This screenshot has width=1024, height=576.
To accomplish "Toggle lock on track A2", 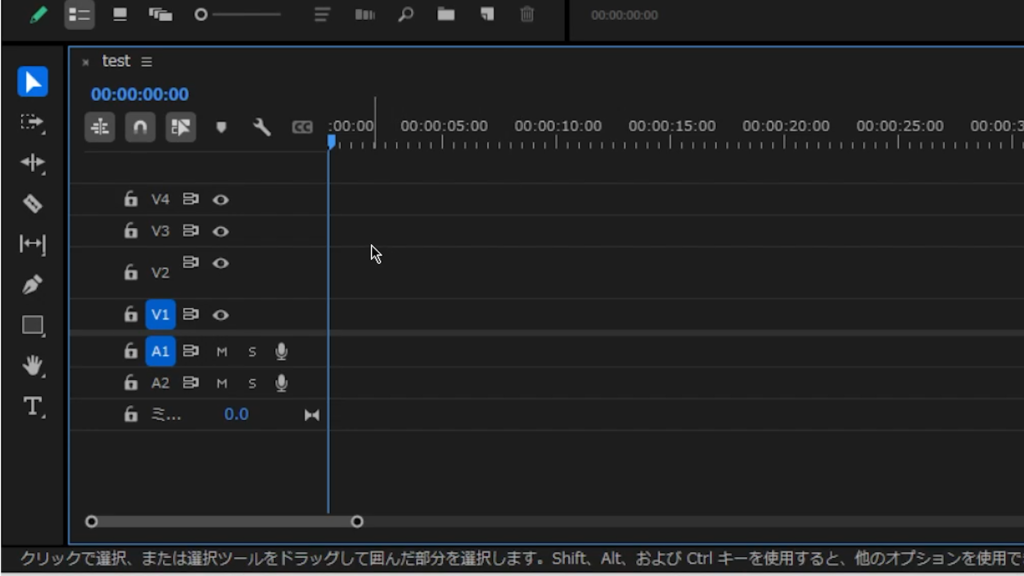I will pos(131,382).
